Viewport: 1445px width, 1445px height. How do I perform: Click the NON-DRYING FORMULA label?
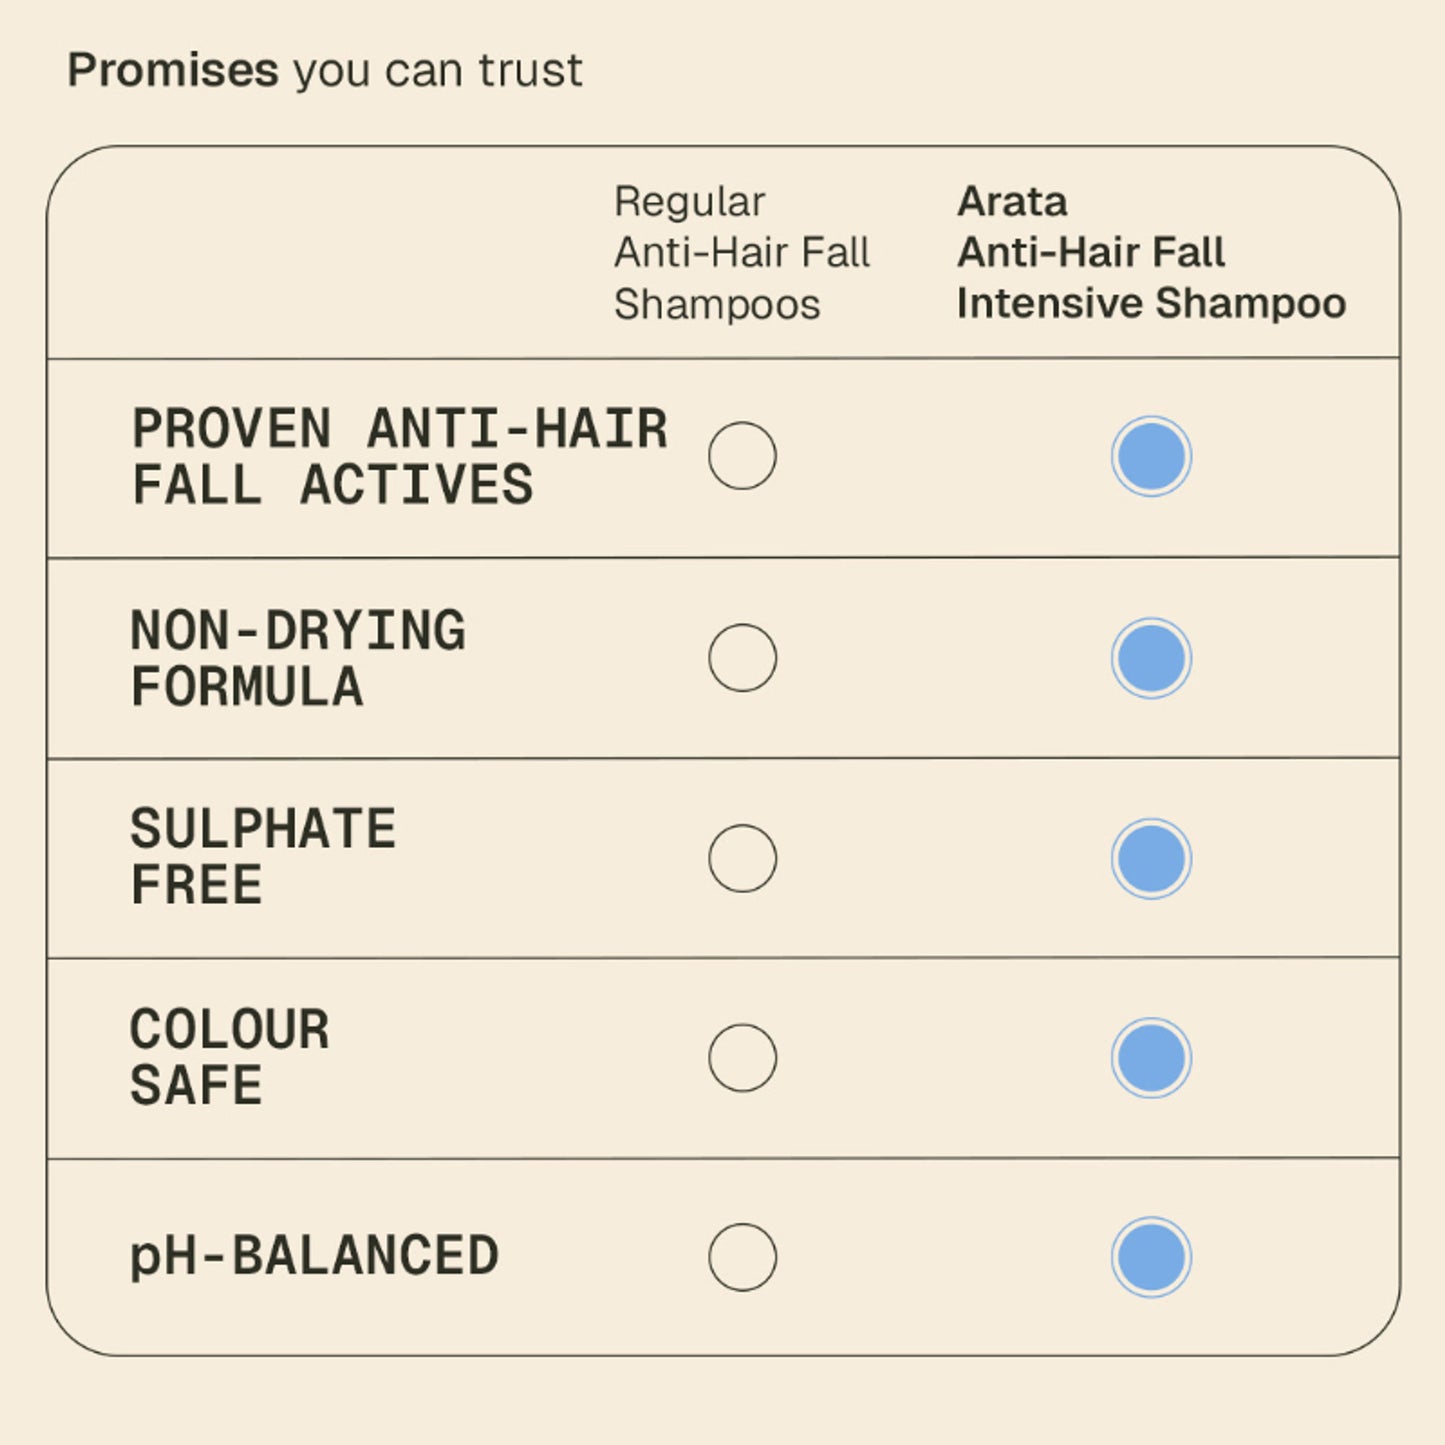(298, 659)
